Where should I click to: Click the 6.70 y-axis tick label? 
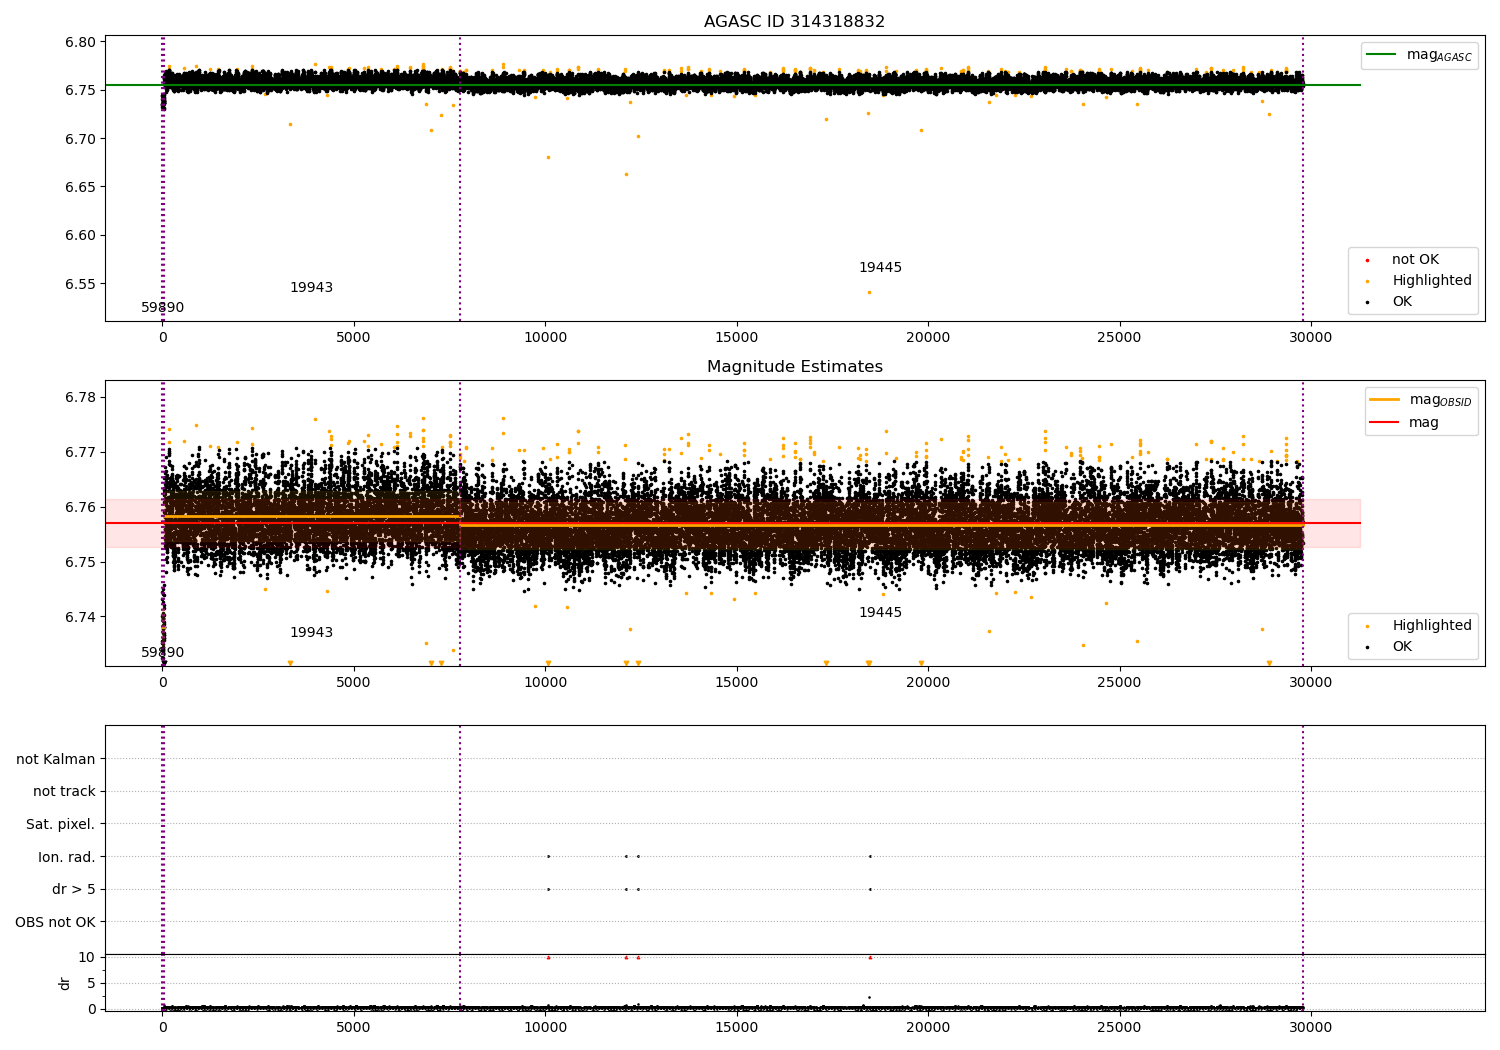80,139
